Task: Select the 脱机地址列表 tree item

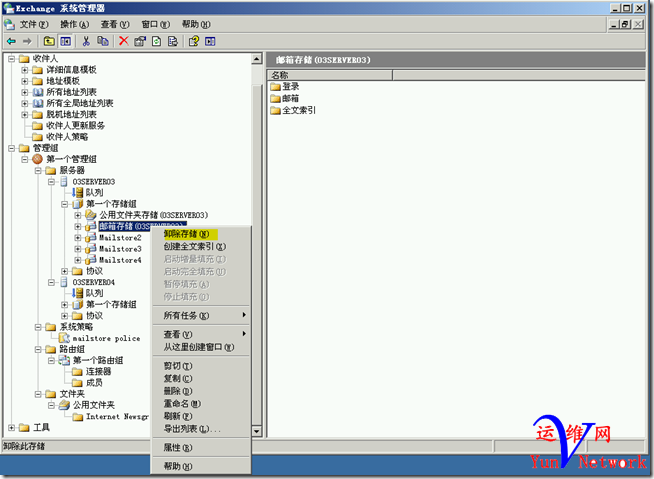Action: point(71,114)
